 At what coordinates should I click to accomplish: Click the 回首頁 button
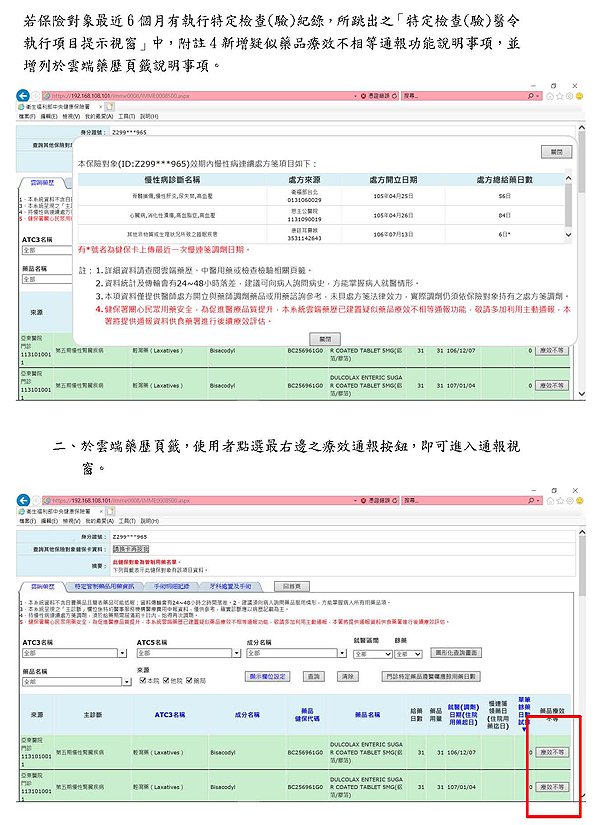[292, 586]
